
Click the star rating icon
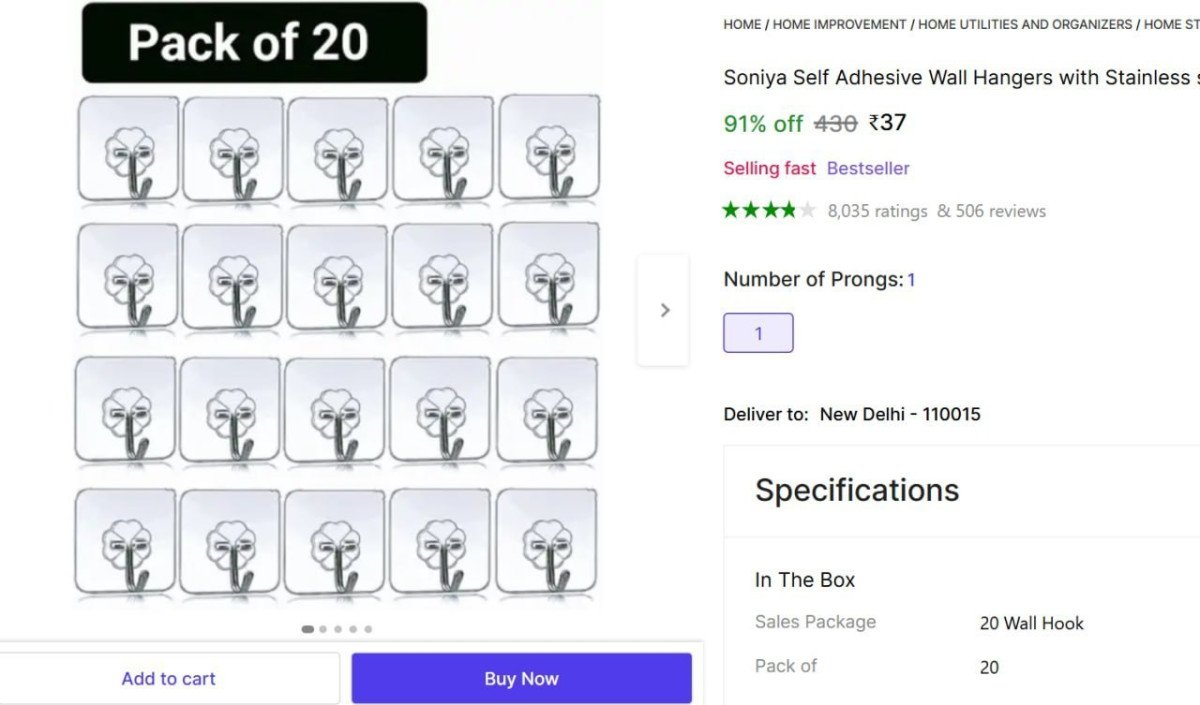pos(768,210)
